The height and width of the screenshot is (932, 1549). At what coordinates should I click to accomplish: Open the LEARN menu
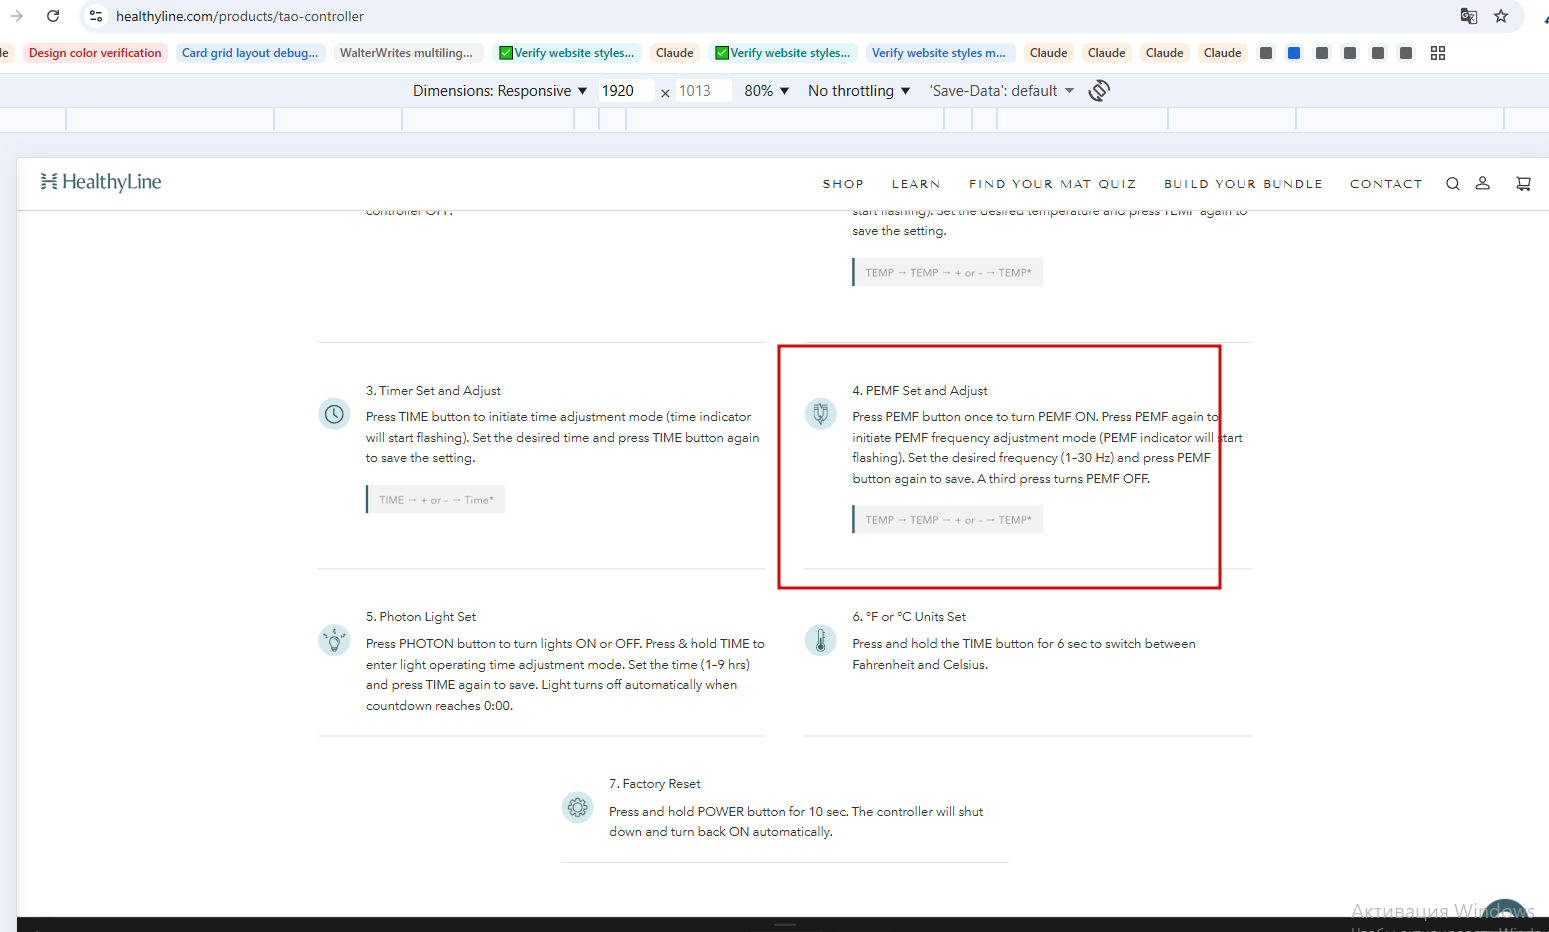pyautogui.click(x=916, y=184)
